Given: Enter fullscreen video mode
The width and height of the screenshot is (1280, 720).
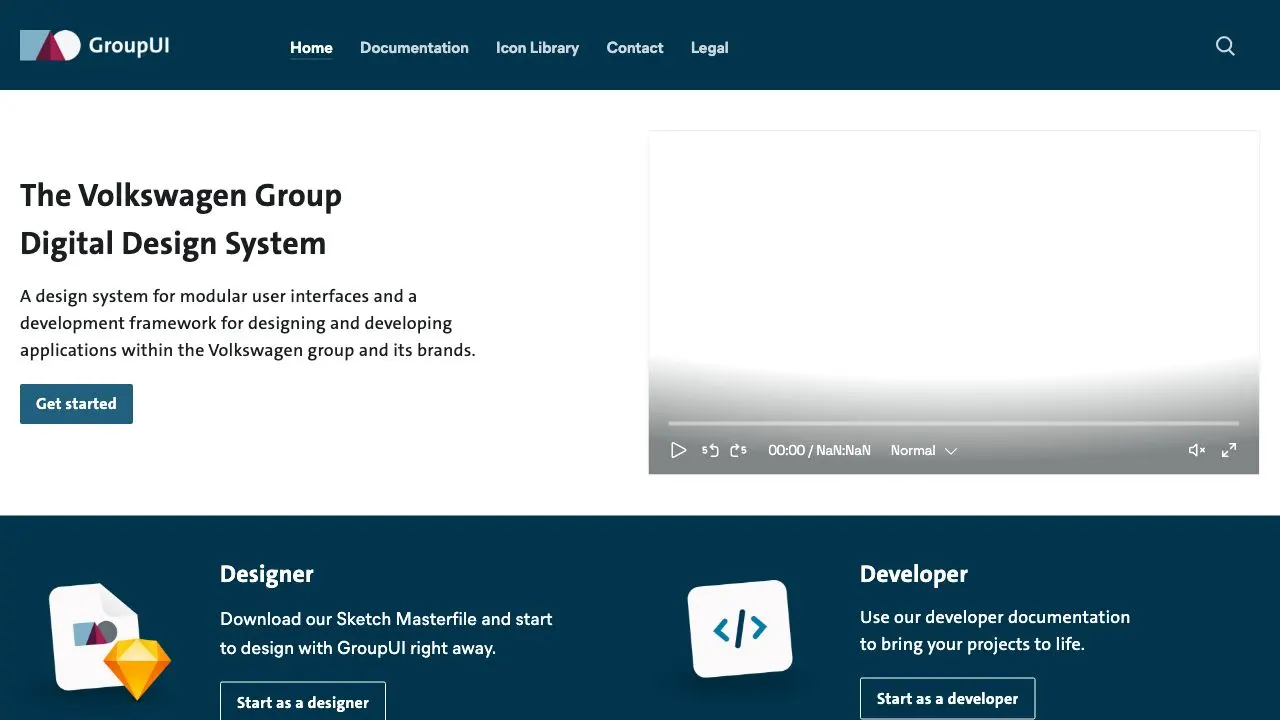Looking at the screenshot, I should pyautogui.click(x=1229, y=451).
